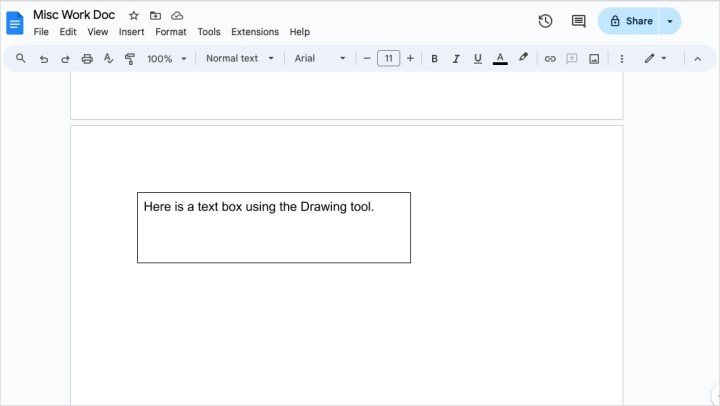Click the undo arrow icon
This screenshot has width=720, height=406.
43,59
